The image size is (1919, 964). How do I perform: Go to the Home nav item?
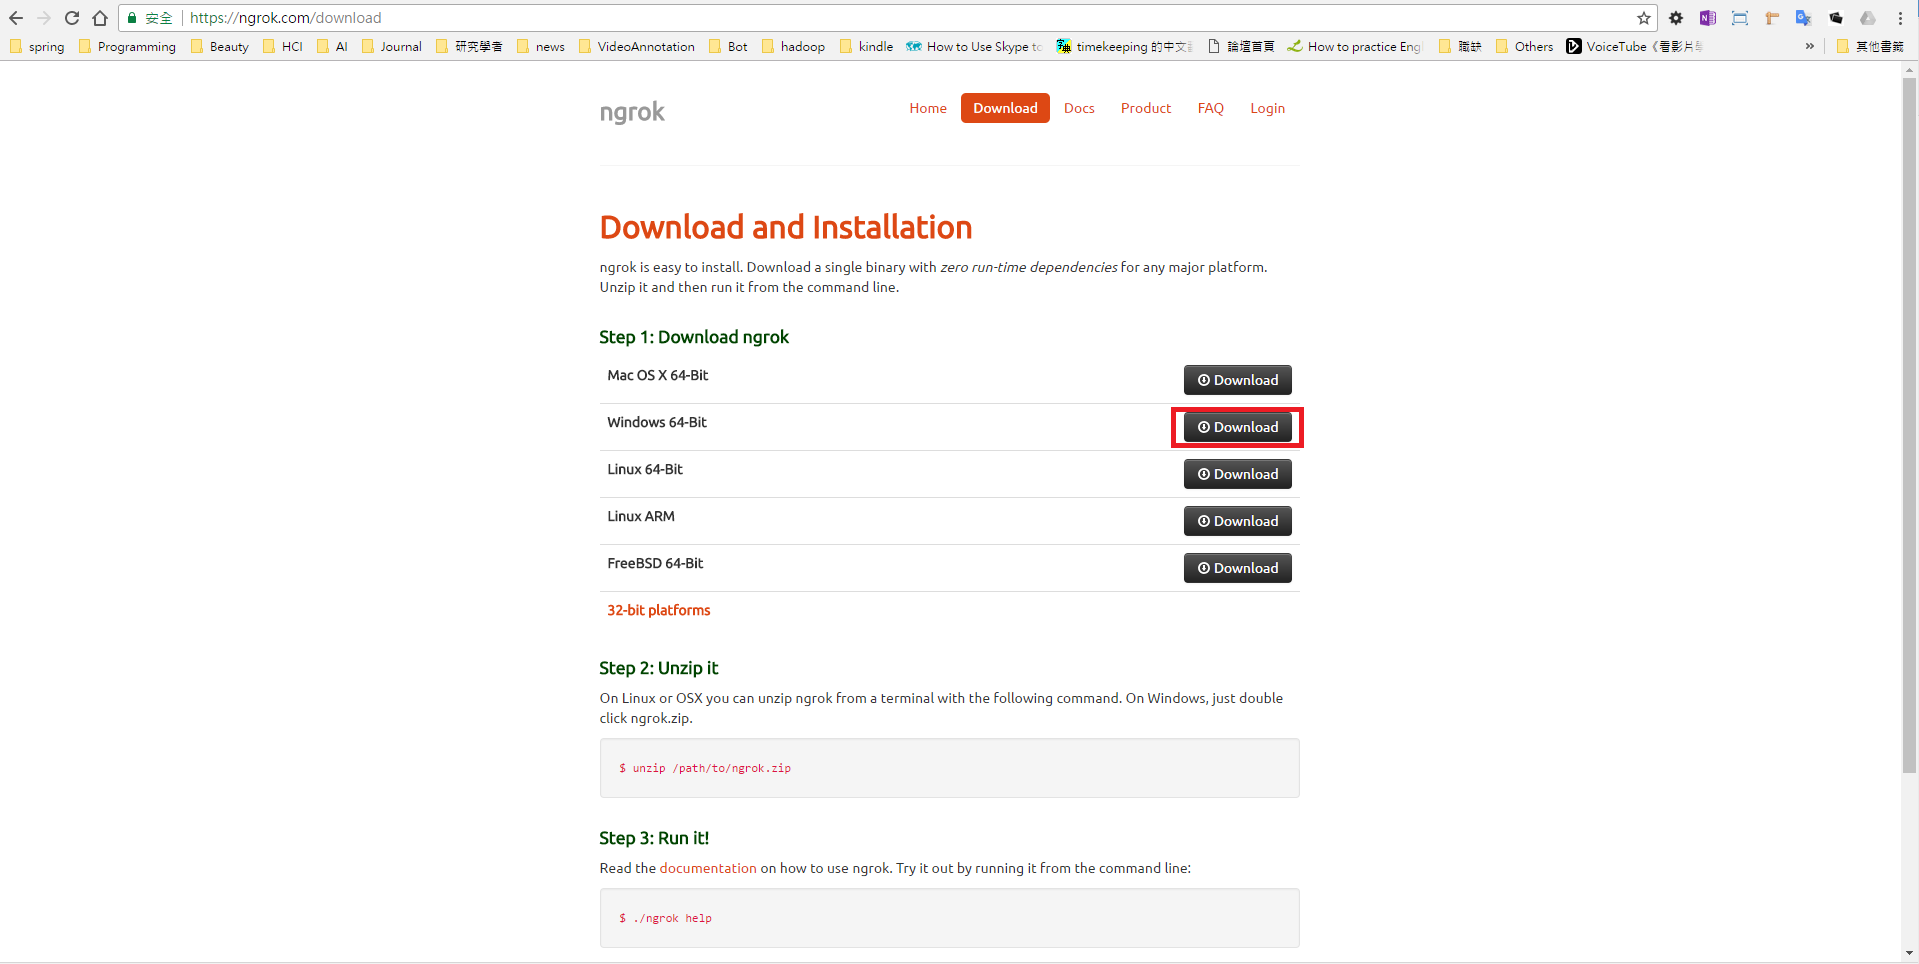pos(928,108)
